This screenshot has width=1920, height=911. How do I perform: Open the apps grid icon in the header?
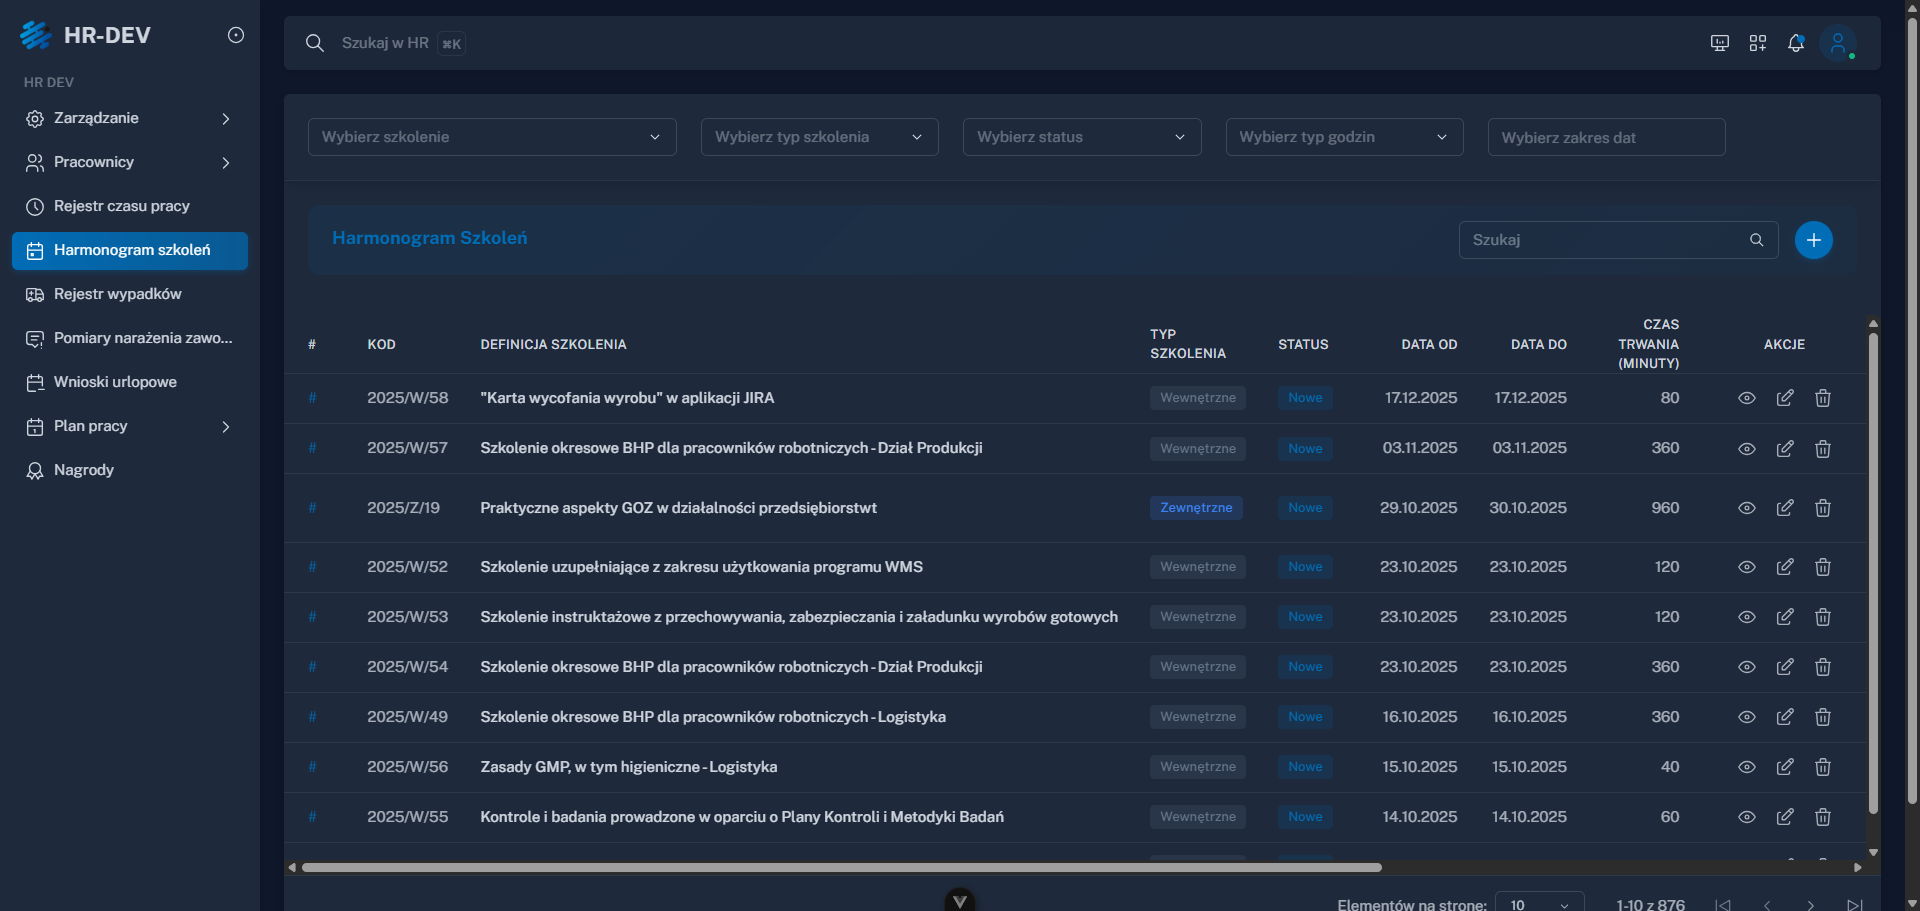pos(1758,43)
